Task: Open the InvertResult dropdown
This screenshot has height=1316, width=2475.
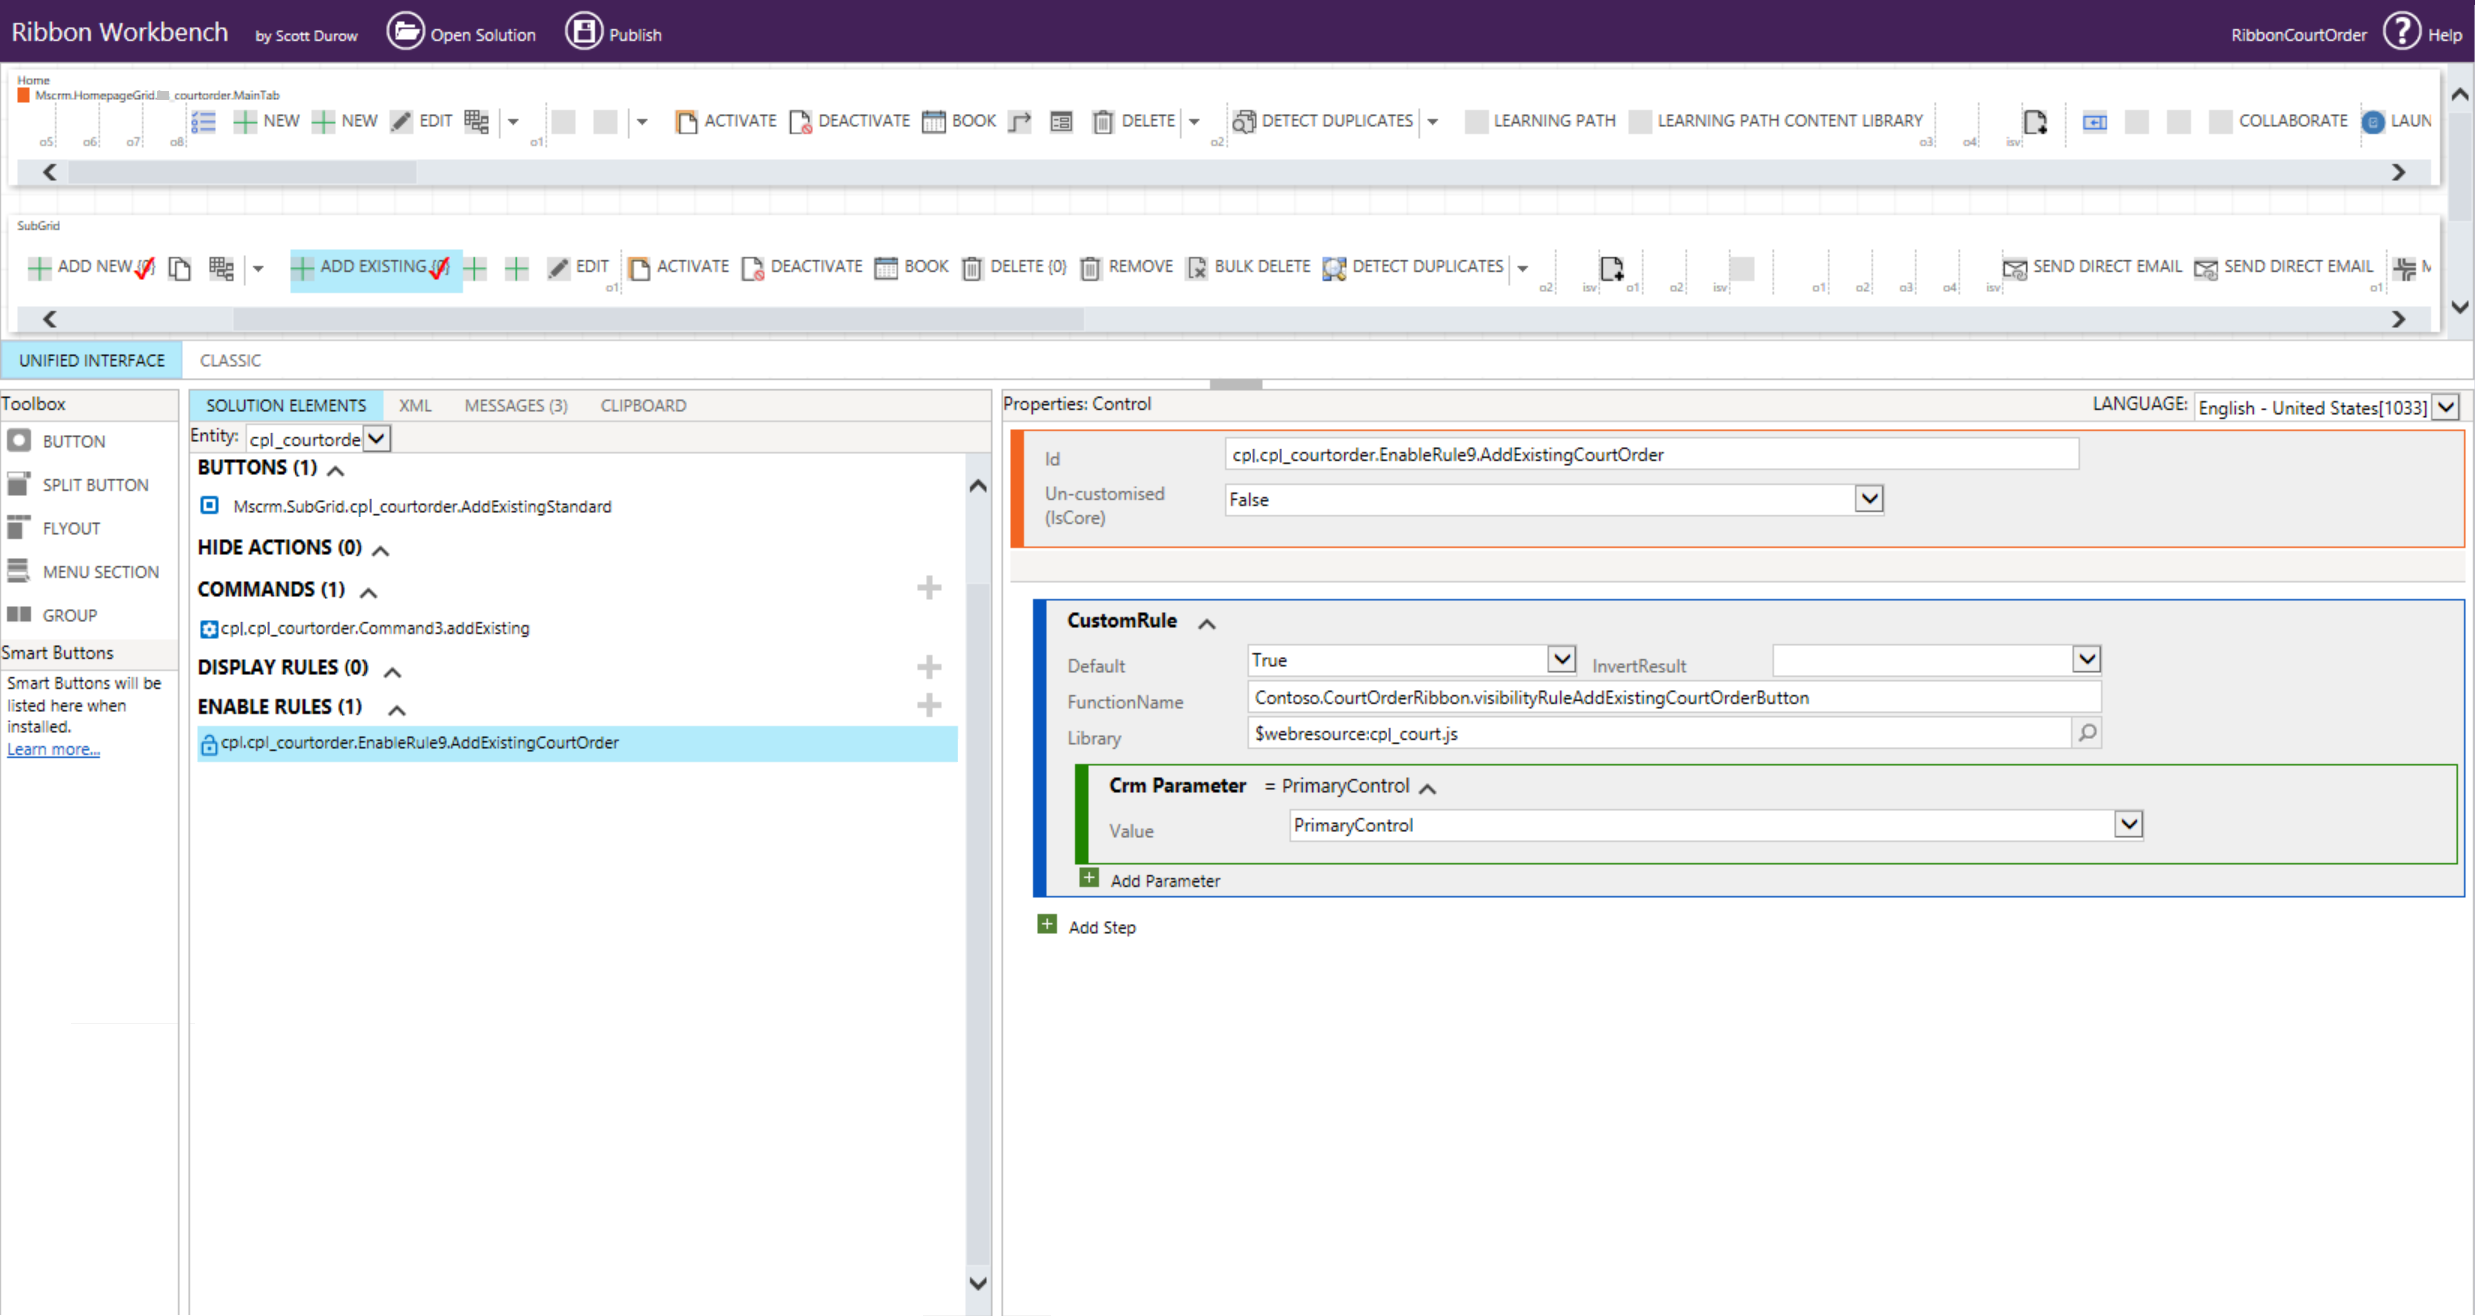Action: click(2085, 660)
